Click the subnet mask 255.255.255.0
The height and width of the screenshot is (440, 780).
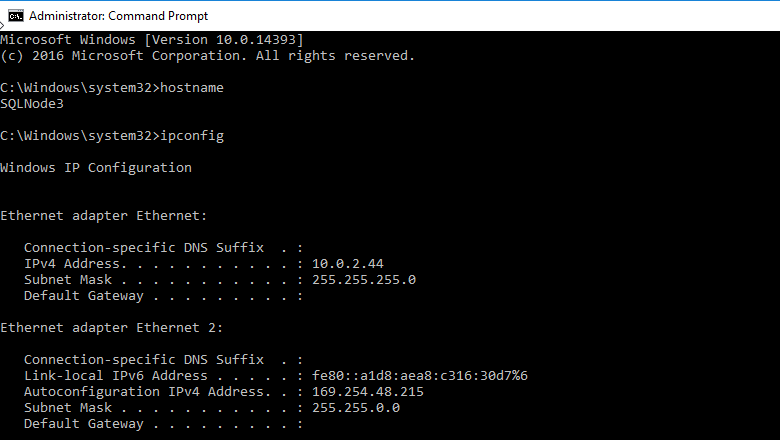pyautogui.click(x=364, y=280)
